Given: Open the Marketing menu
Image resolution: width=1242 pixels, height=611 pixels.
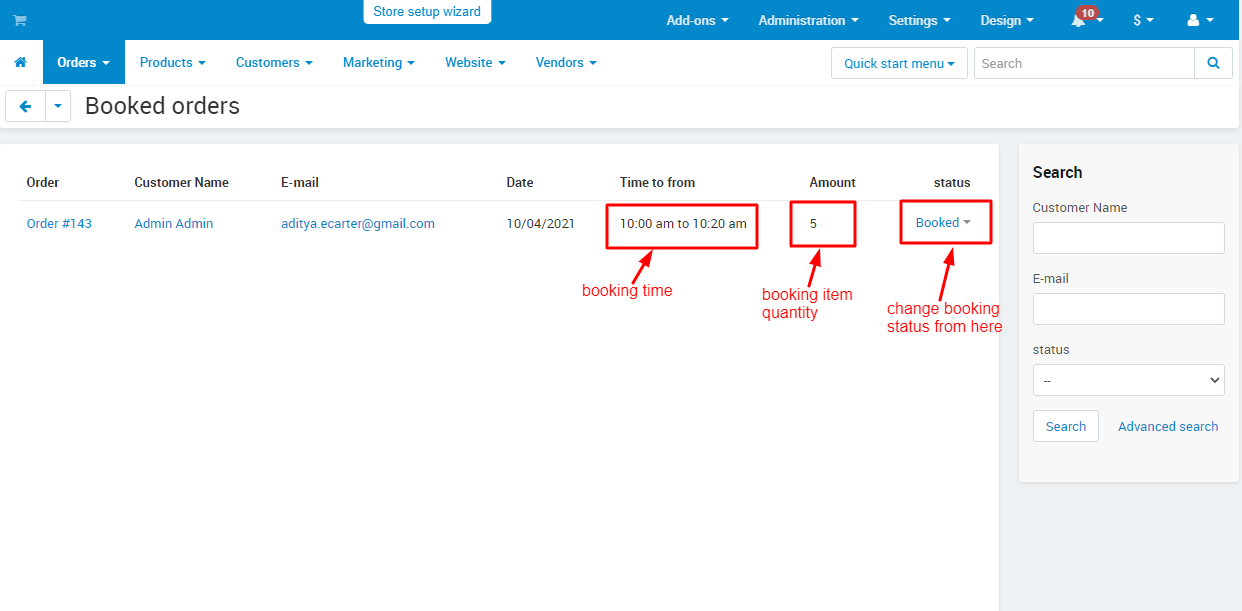Looking at the screenshot, I should click(x=379, y=62).
